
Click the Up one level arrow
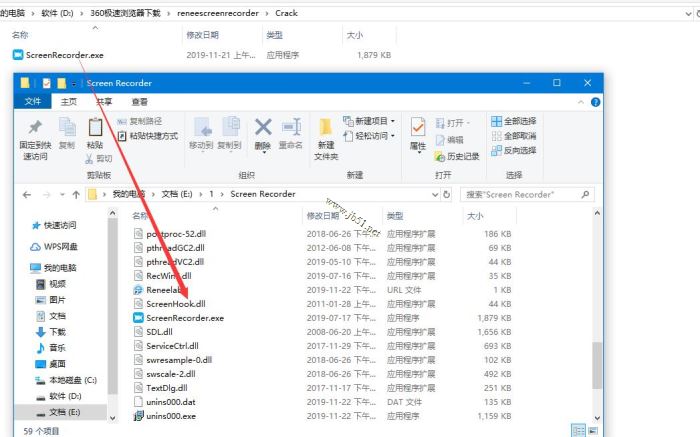76,195
